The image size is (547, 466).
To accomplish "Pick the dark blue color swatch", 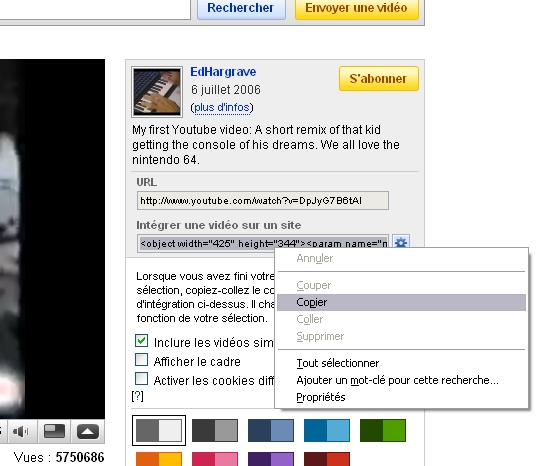I will 271,430.
